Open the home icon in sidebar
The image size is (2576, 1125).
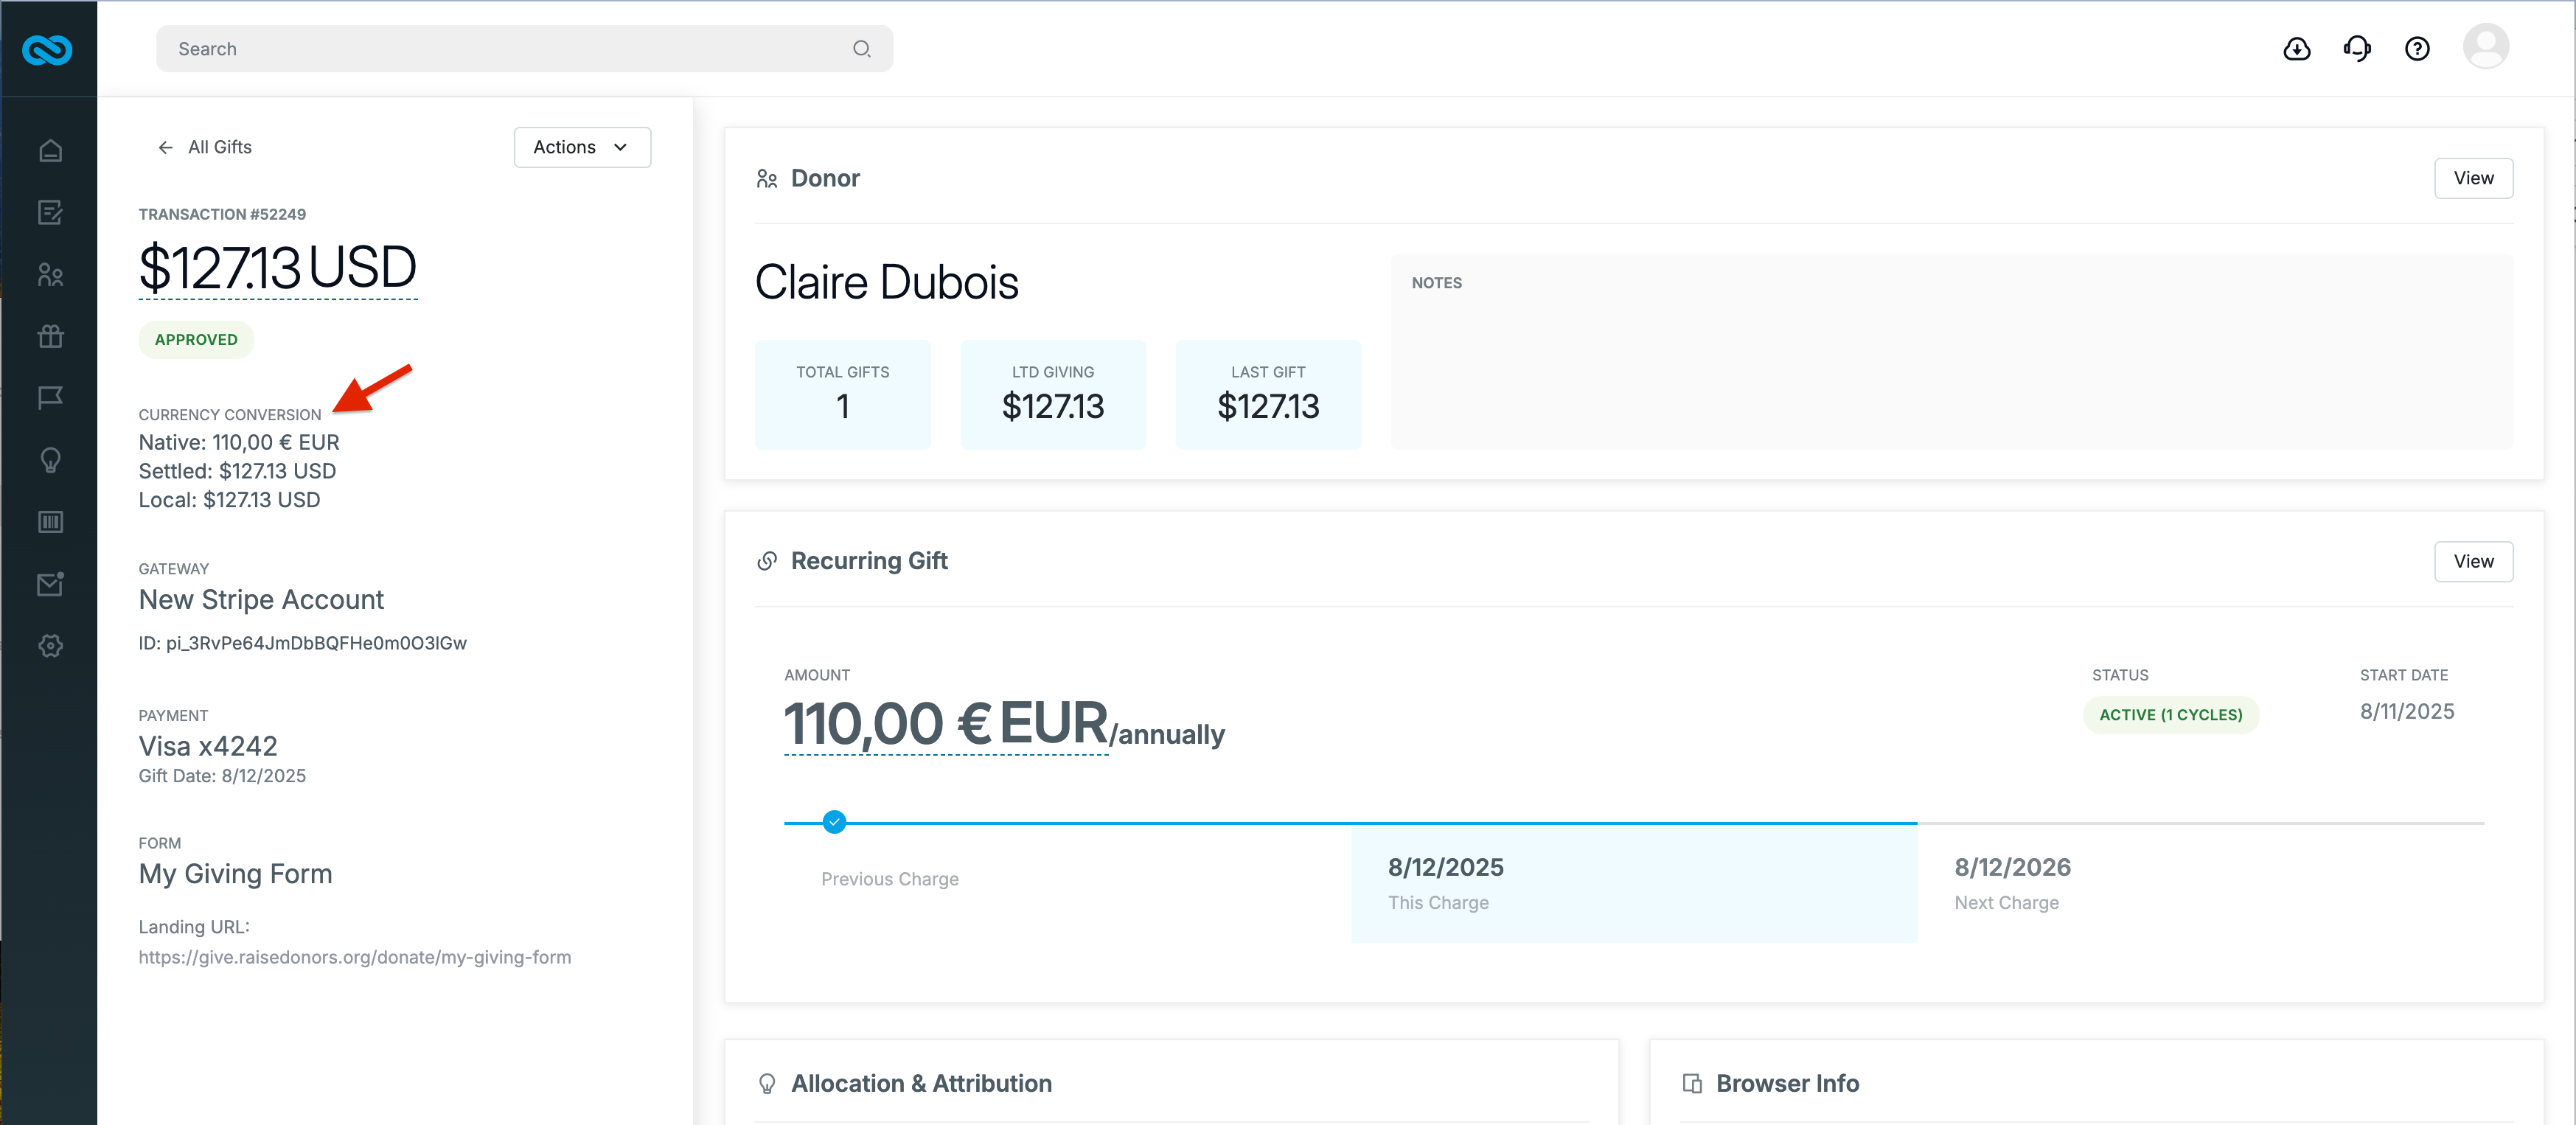click(50, 150)
